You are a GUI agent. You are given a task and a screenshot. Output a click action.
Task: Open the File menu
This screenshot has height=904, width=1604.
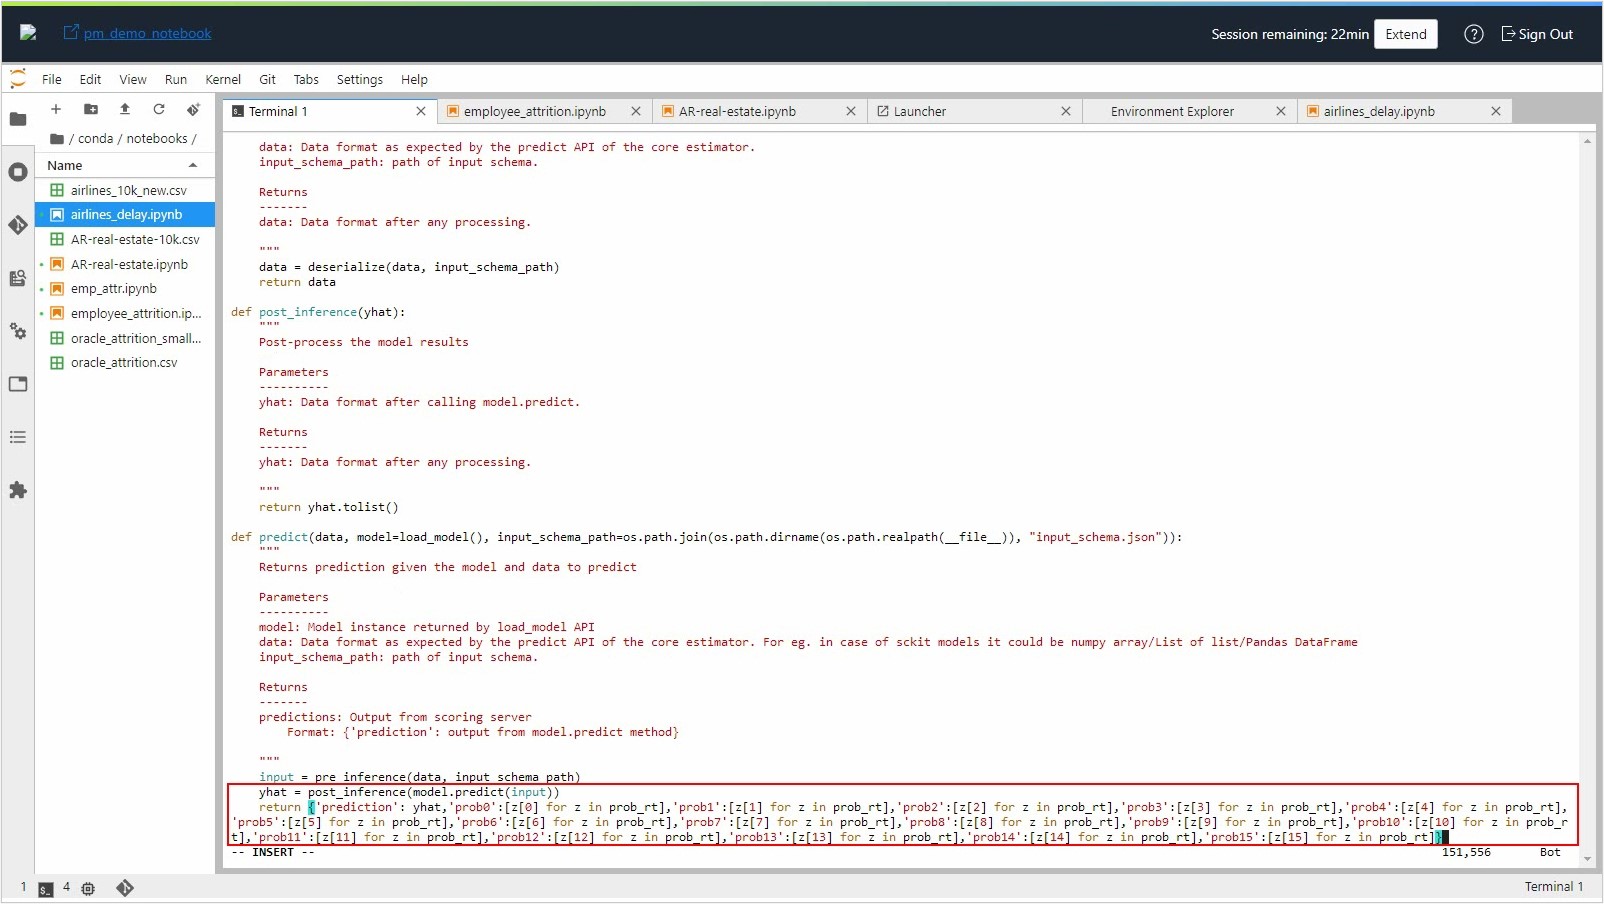pyautogui.click(x=52, y=79)
